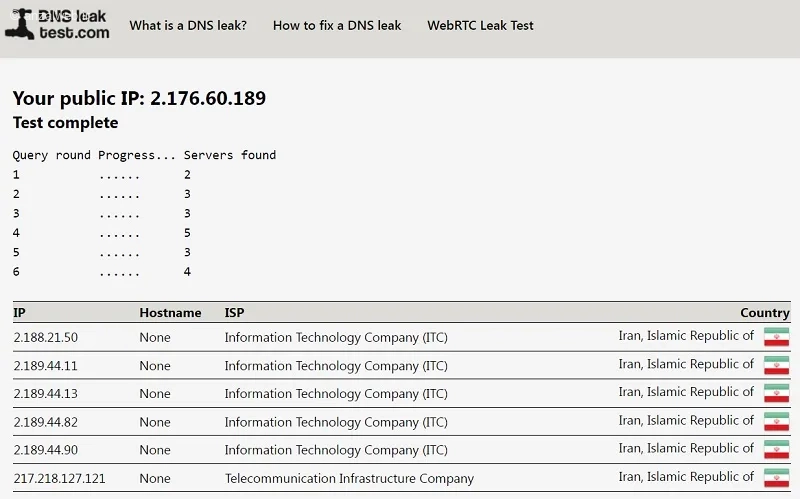
Task: Click the Iran flag in the 2.189.44.13 row
Action: 777,393
